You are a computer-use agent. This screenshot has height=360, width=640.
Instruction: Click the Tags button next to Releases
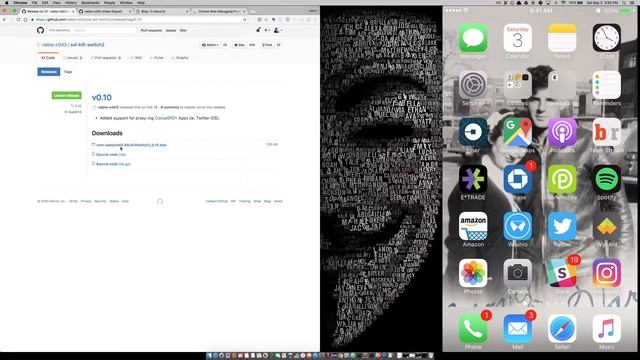[68, 72]
